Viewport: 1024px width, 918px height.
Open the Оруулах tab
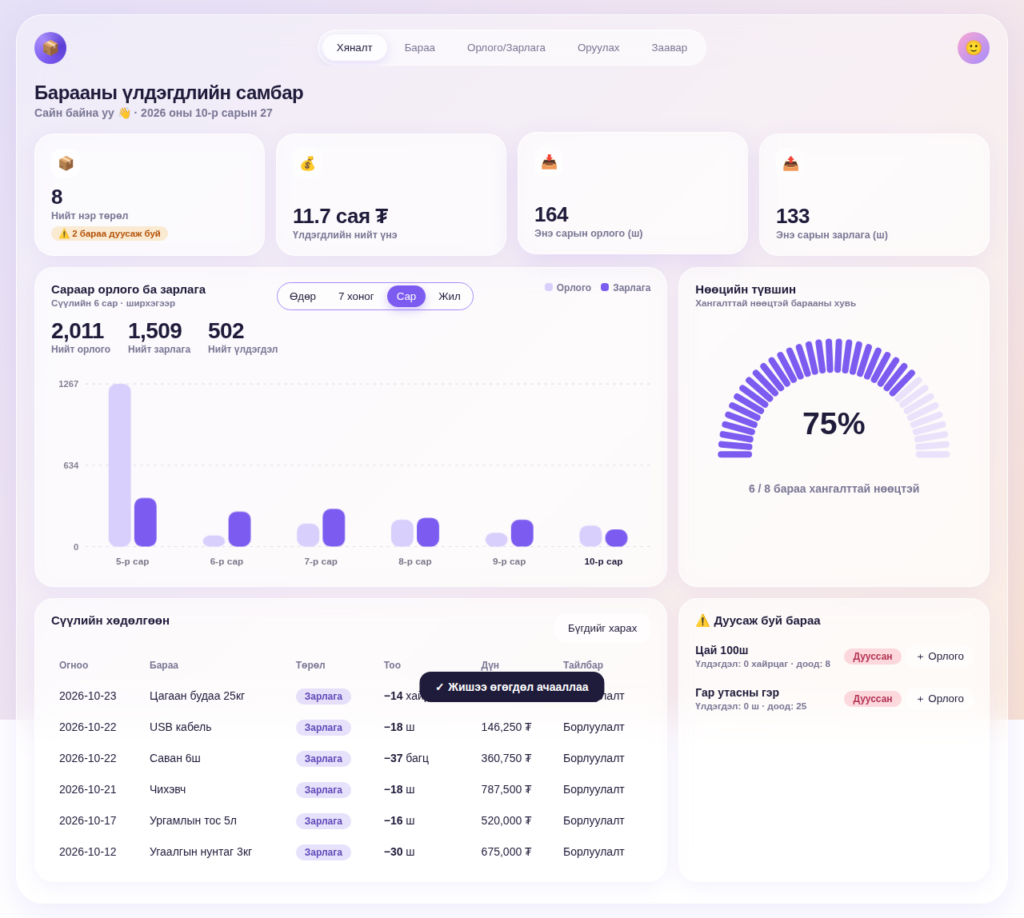point(598,48)
